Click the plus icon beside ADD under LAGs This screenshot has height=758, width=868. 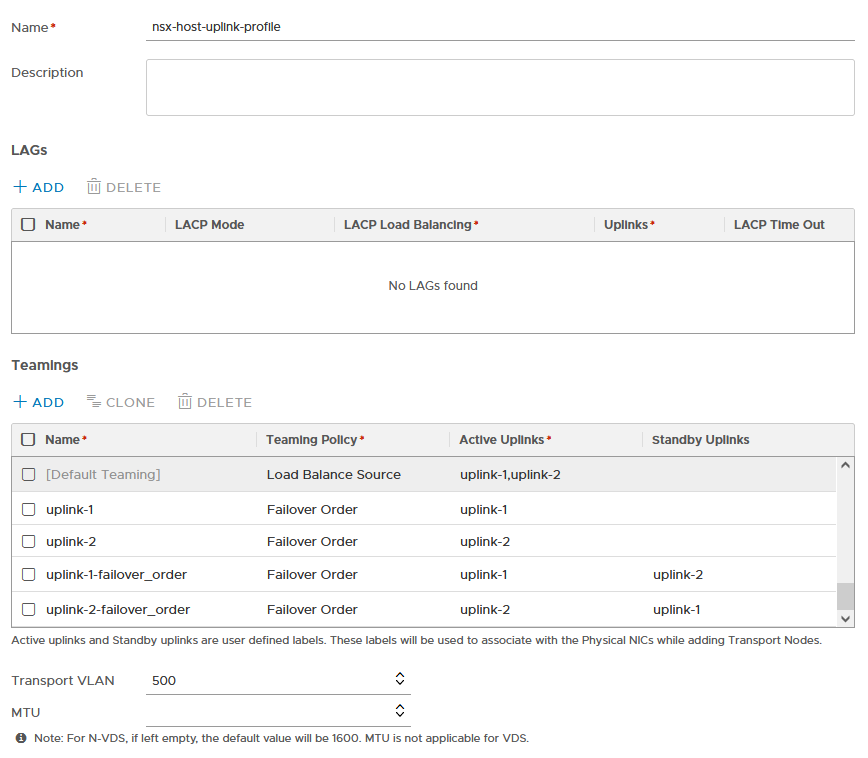(19, 187)
